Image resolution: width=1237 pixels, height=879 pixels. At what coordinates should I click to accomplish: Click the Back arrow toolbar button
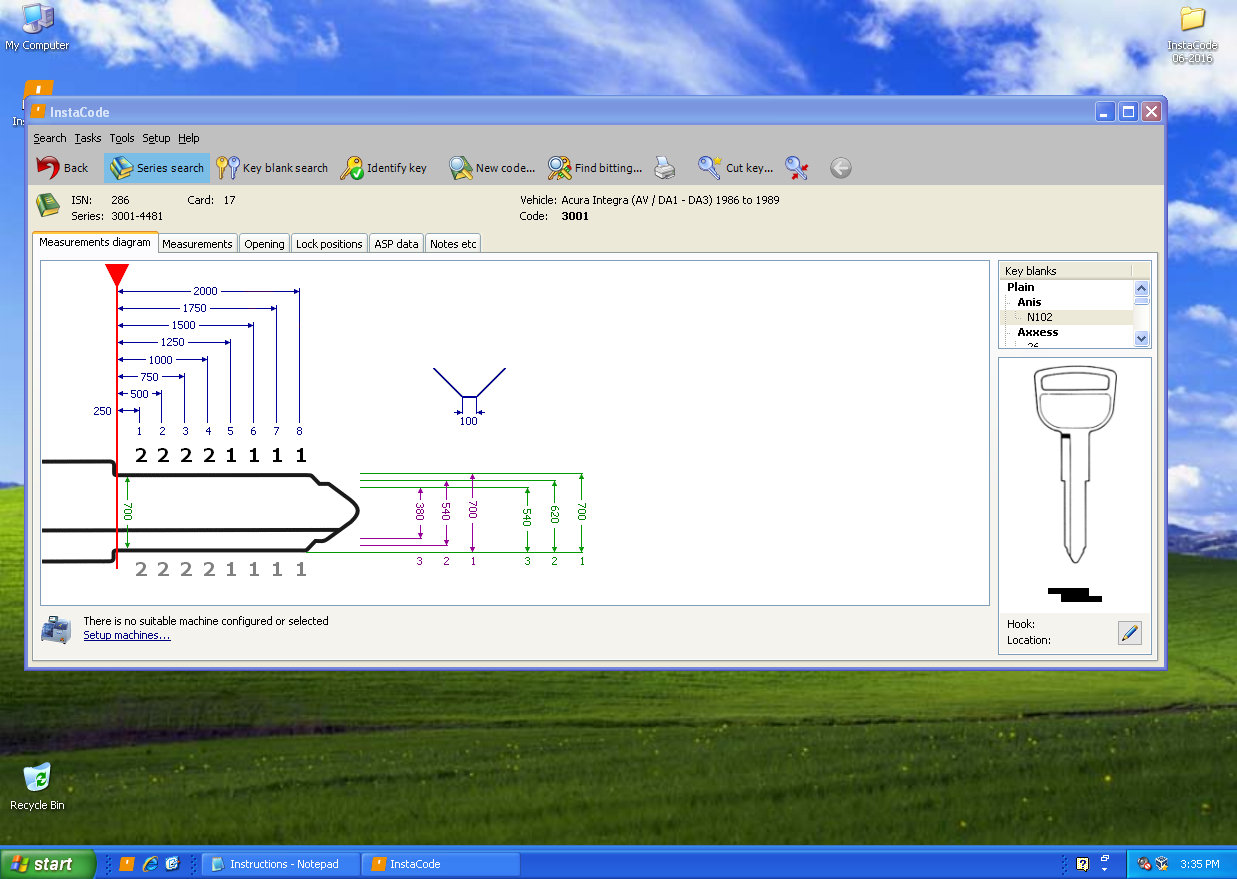[62, 168]
